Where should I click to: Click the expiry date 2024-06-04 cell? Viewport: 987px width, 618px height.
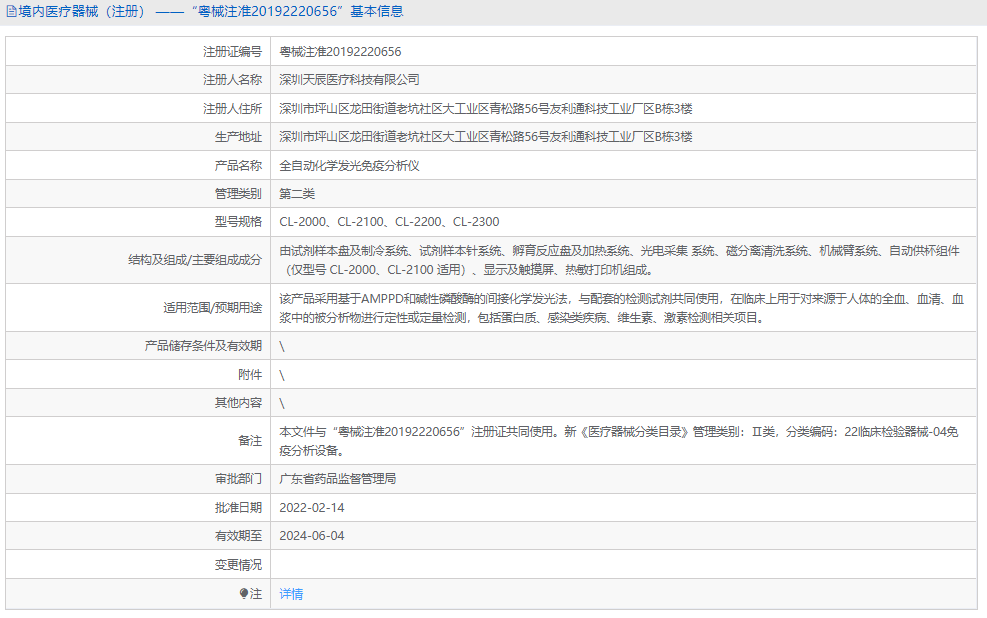click(310, 536)
